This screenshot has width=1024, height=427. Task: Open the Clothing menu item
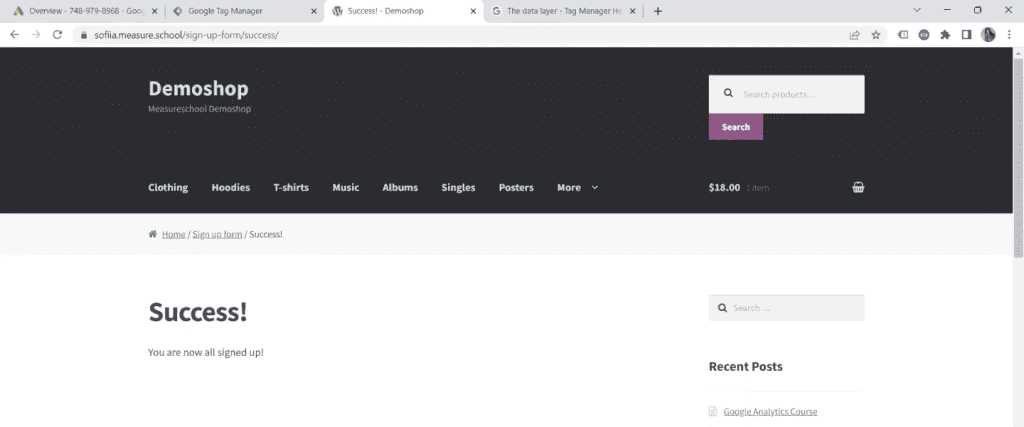[168, 187]
